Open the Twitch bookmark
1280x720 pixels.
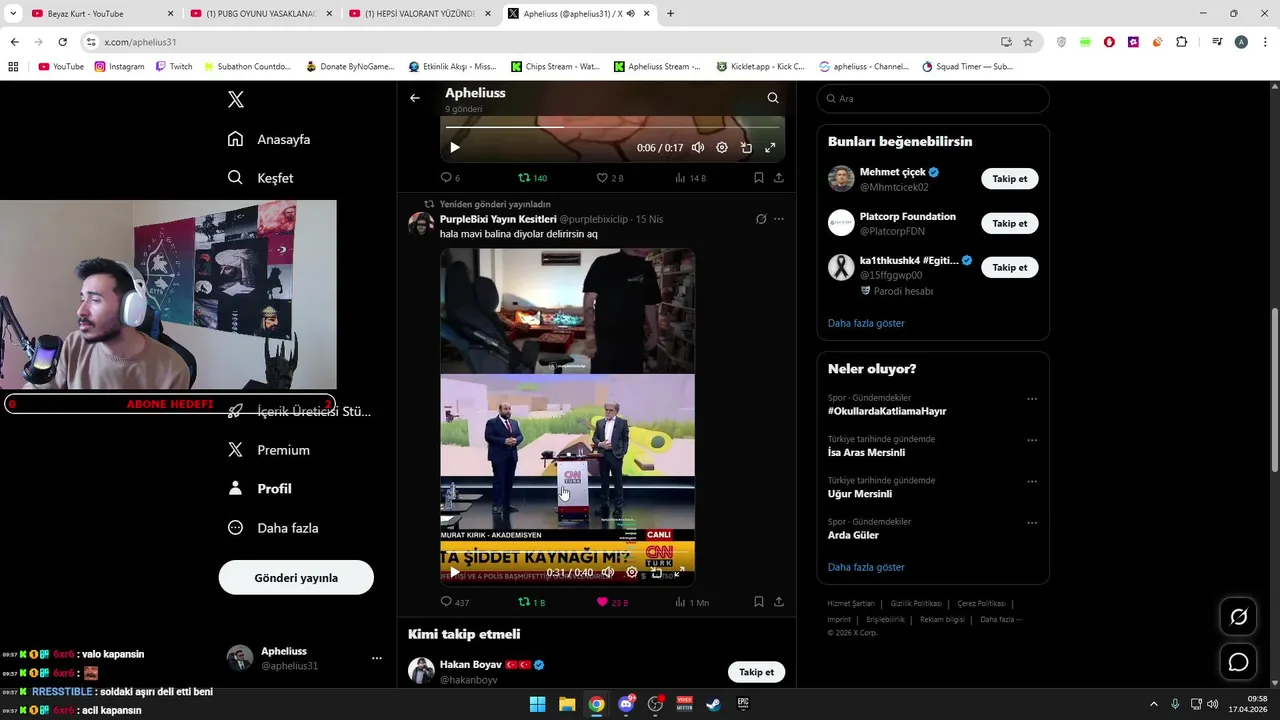click(174, 67)
